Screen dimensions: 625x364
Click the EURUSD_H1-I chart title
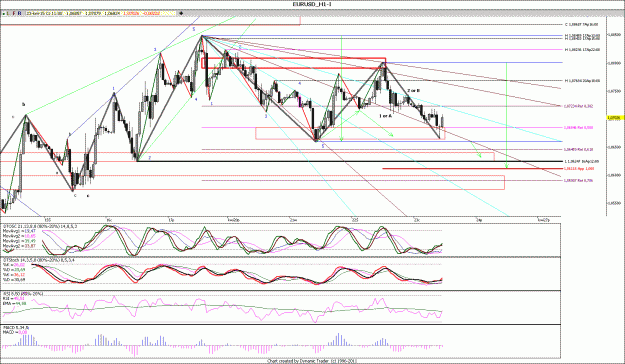pyautogui.click(x=312, y=4)
